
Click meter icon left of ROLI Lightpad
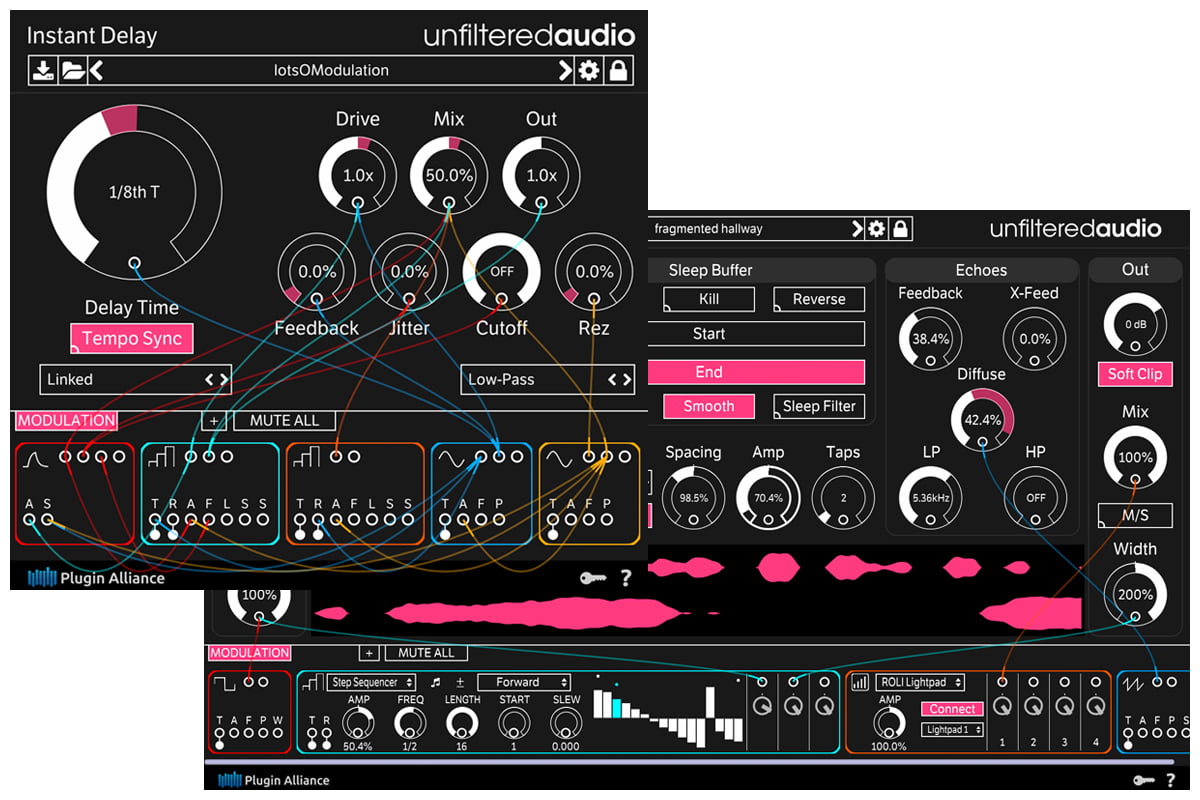[860, 682]
